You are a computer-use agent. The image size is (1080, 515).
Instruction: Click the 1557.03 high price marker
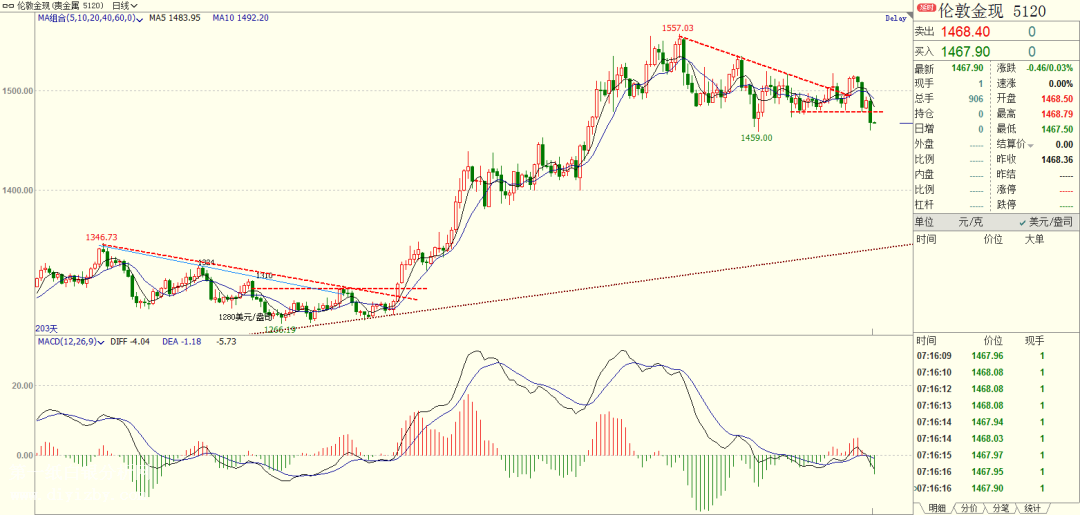coord(677,29)
